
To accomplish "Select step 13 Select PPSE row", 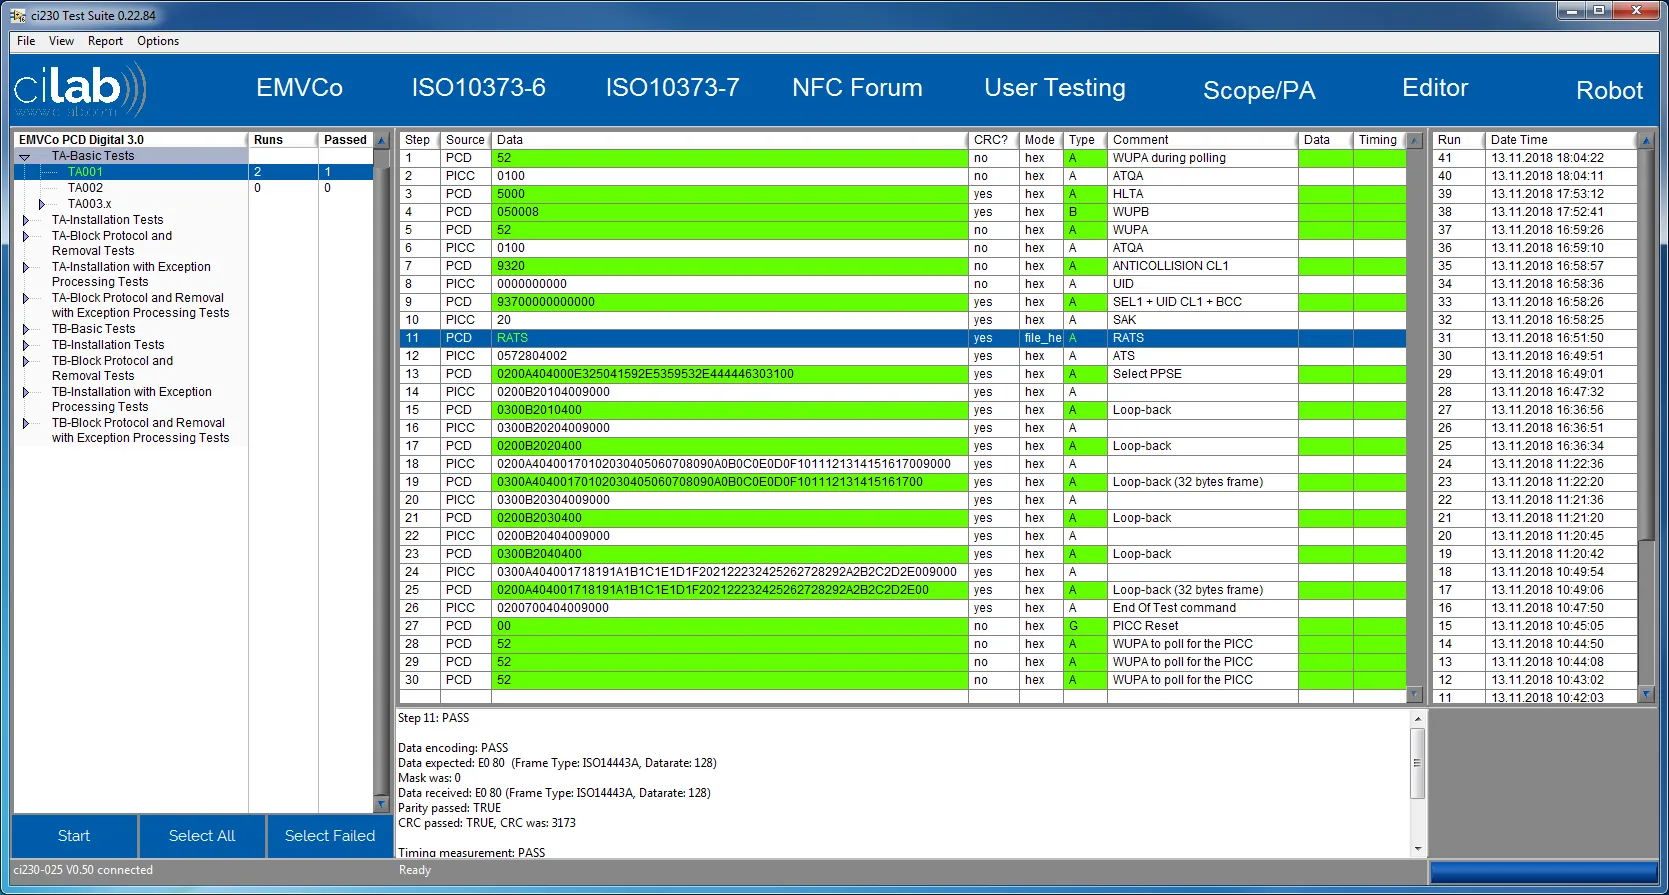I will tap(902, 374).
